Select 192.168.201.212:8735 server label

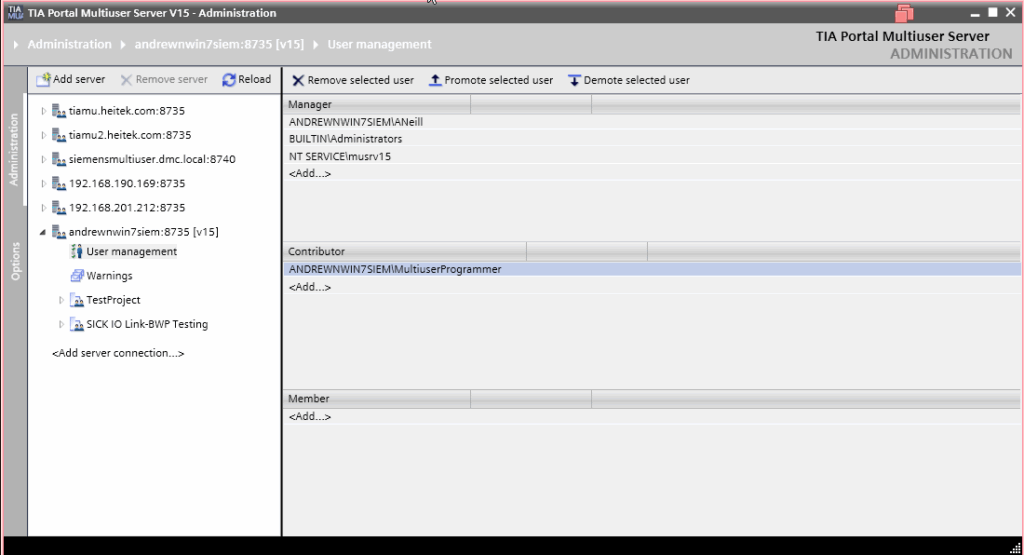pos(127,208)
